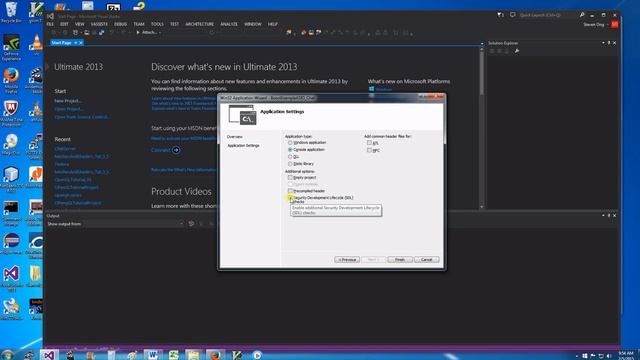Screen dimensions: 640x360
Task: Open the Solution Explorer window position dropdown
Action: click(x=603, y=43)
